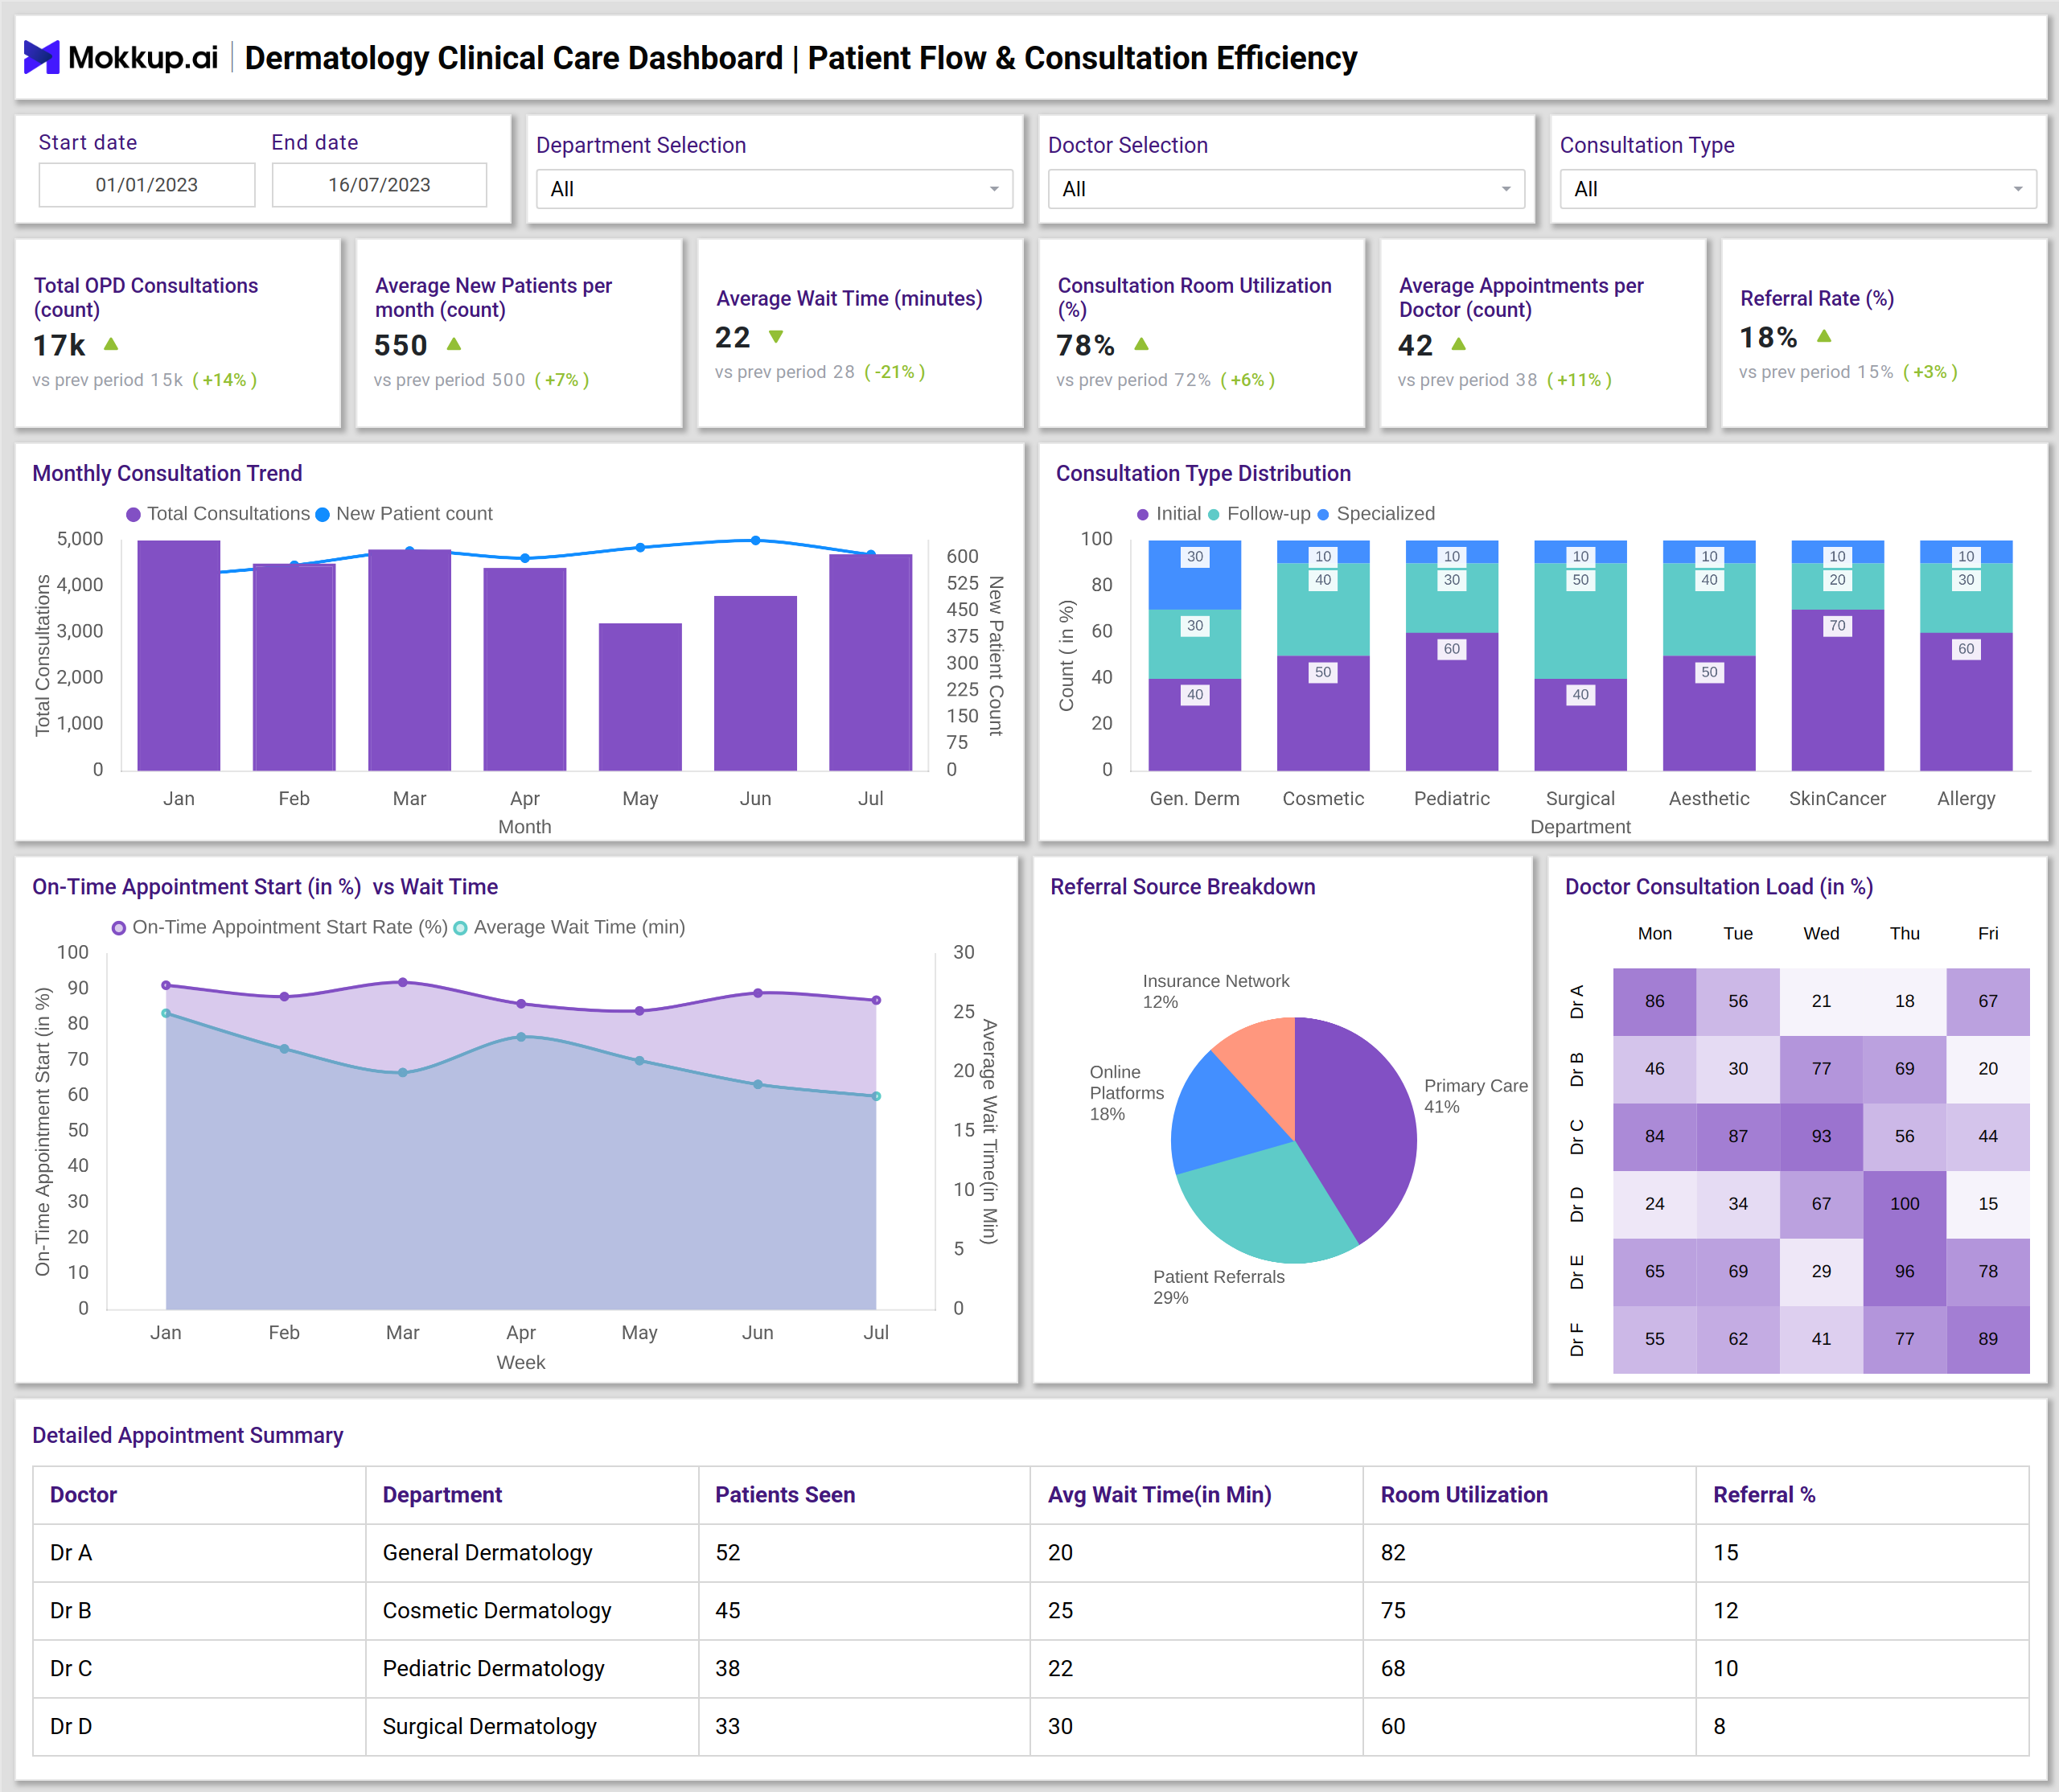2059x1792 pixels.
Task: Click Dr A Mon heatmap cell 86
Action: tap(1654, 1001)
